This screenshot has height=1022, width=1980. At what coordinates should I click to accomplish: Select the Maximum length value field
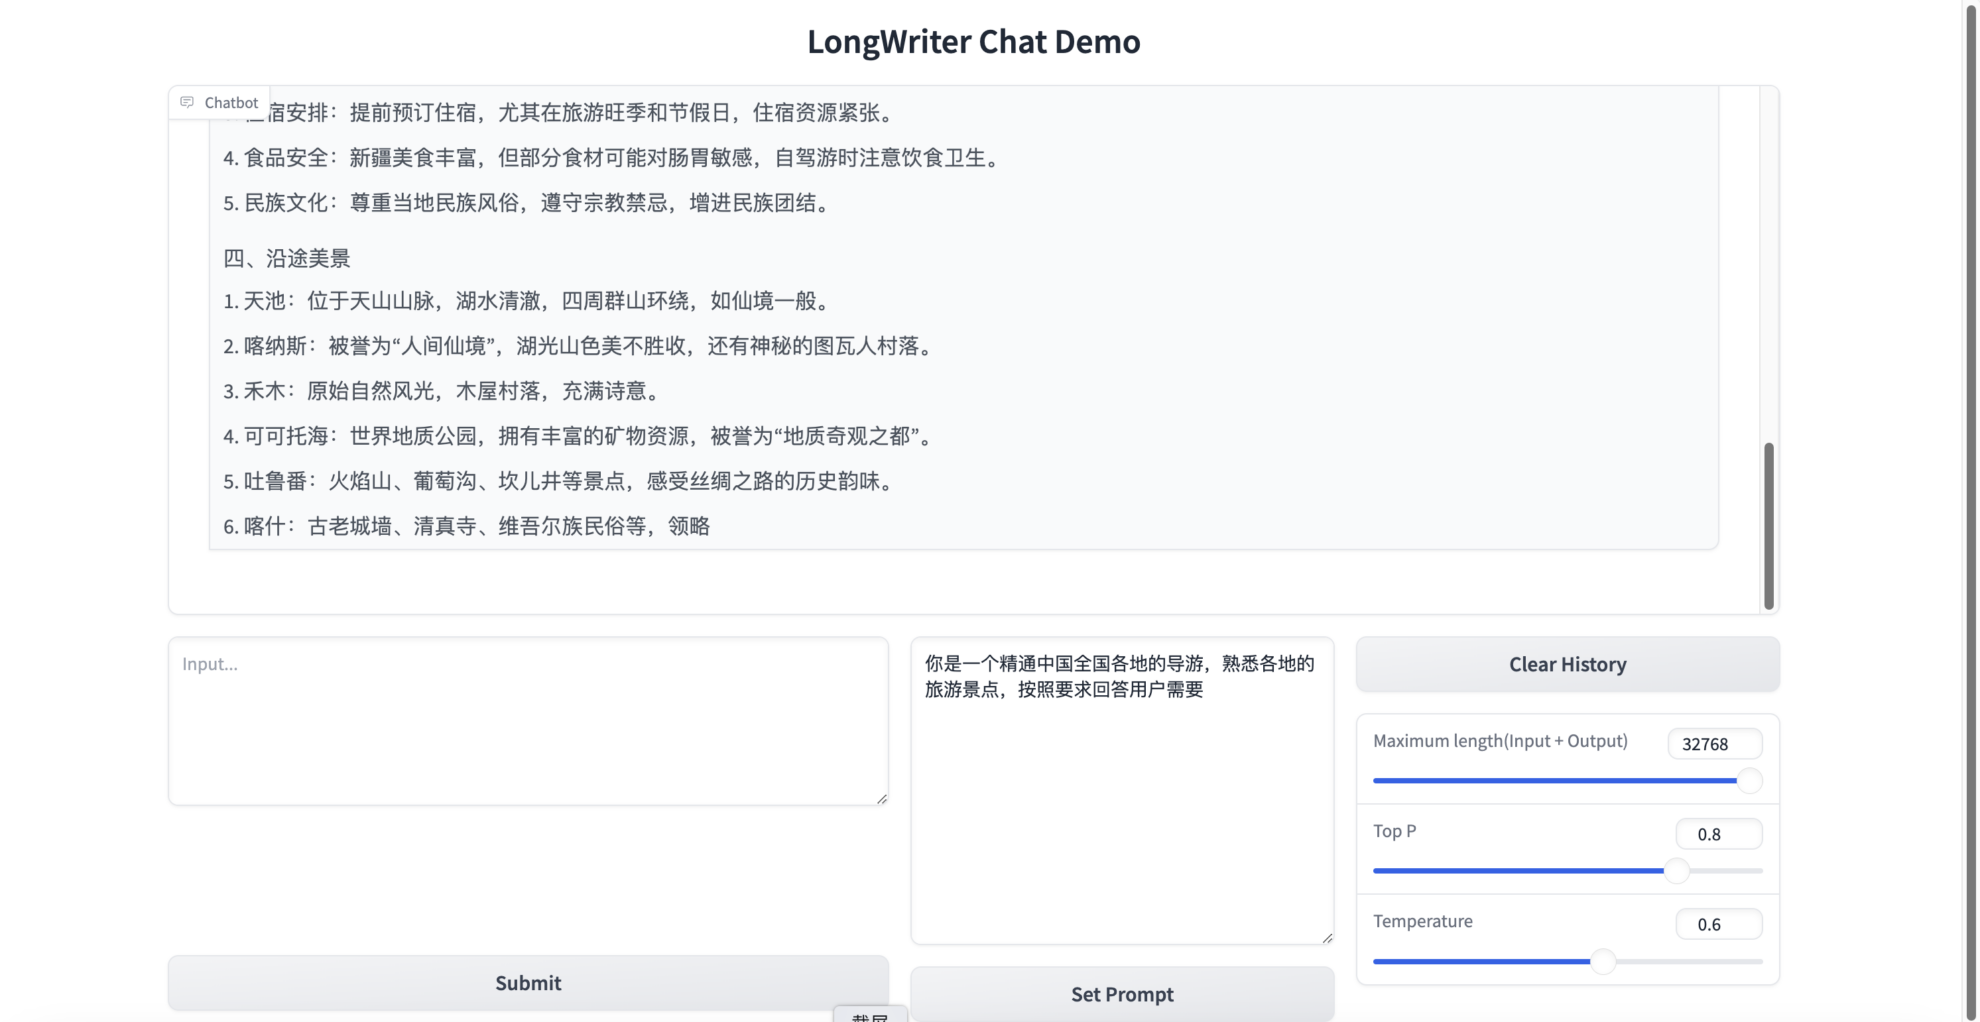tap(1714, 744)
